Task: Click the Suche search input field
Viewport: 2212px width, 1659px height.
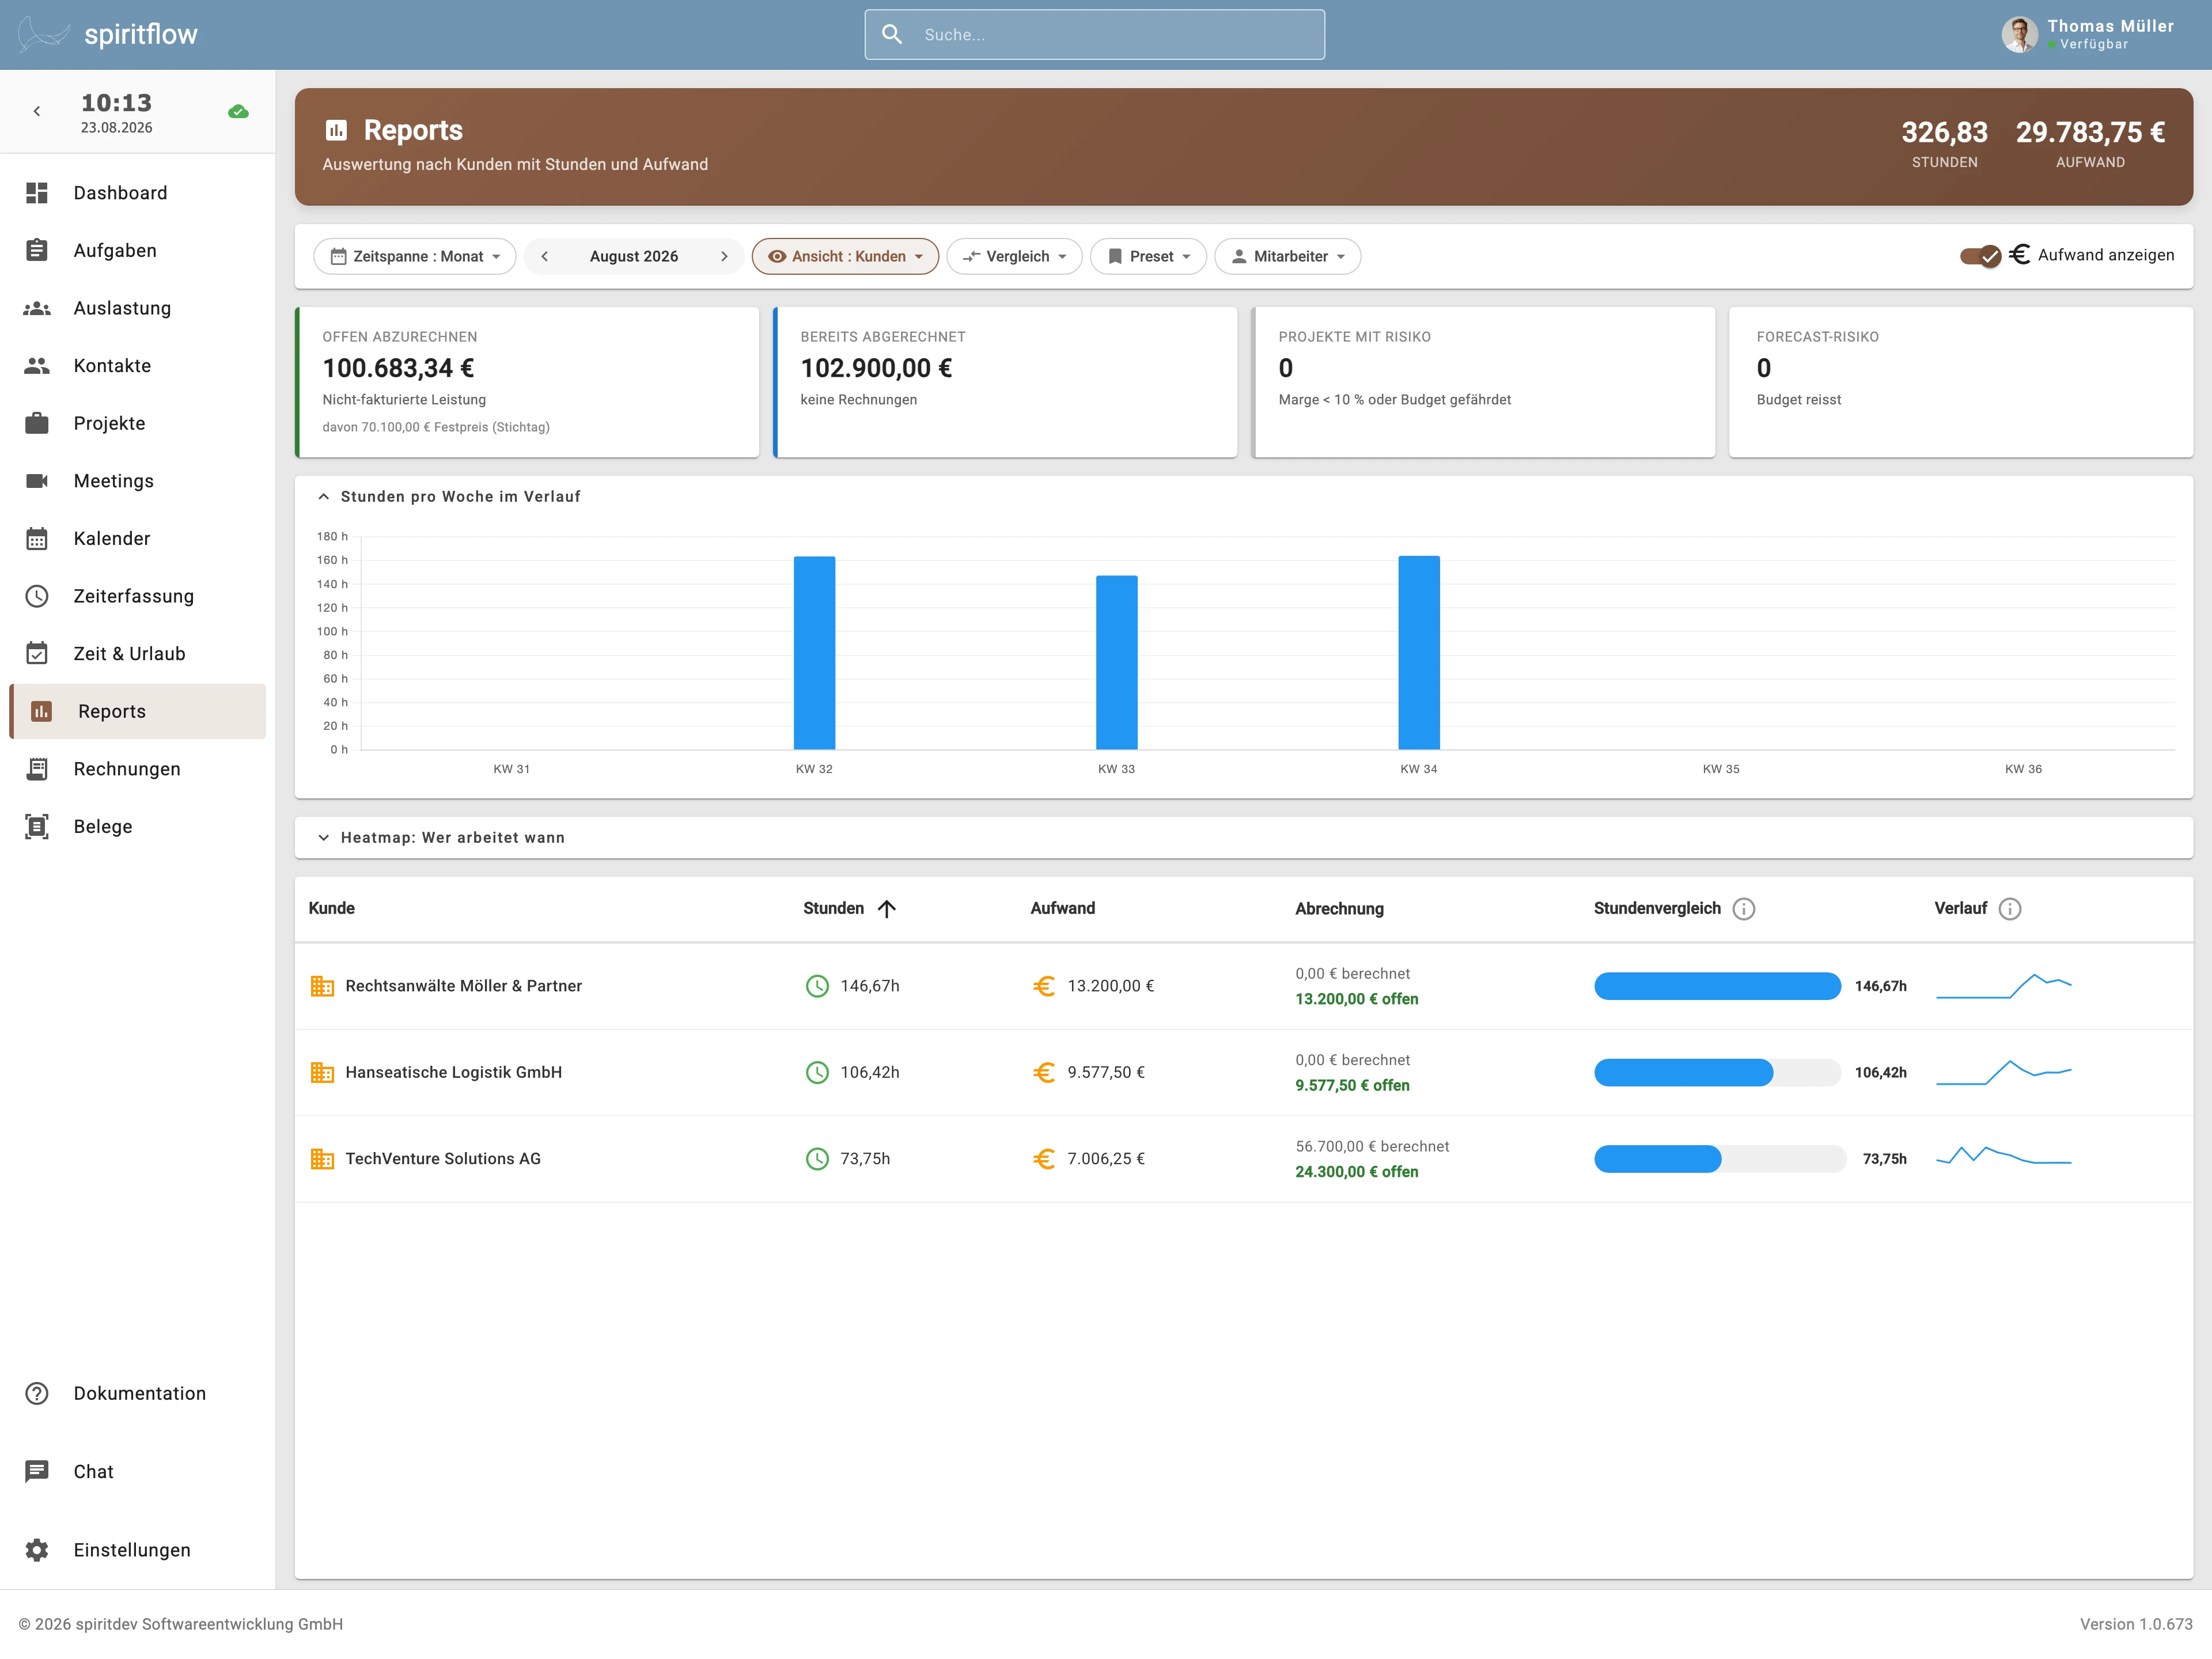Action: [x=1095, y=35]
